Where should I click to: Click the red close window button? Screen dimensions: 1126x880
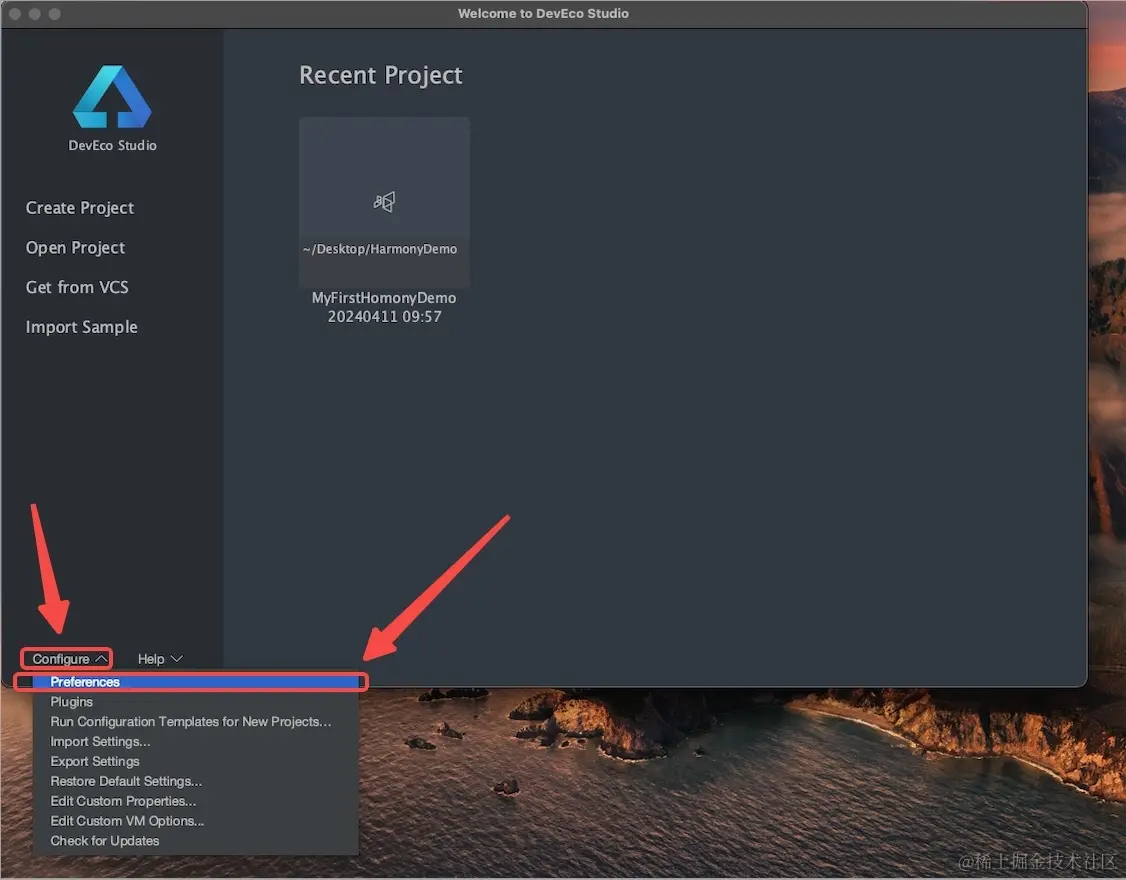click(x=14, y=14)
